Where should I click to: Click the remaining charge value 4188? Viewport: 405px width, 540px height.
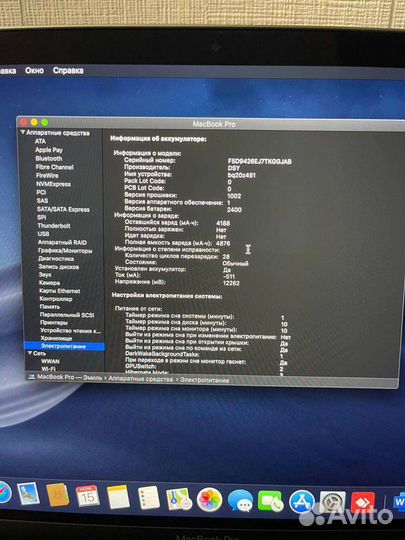[x=223, y=223]
